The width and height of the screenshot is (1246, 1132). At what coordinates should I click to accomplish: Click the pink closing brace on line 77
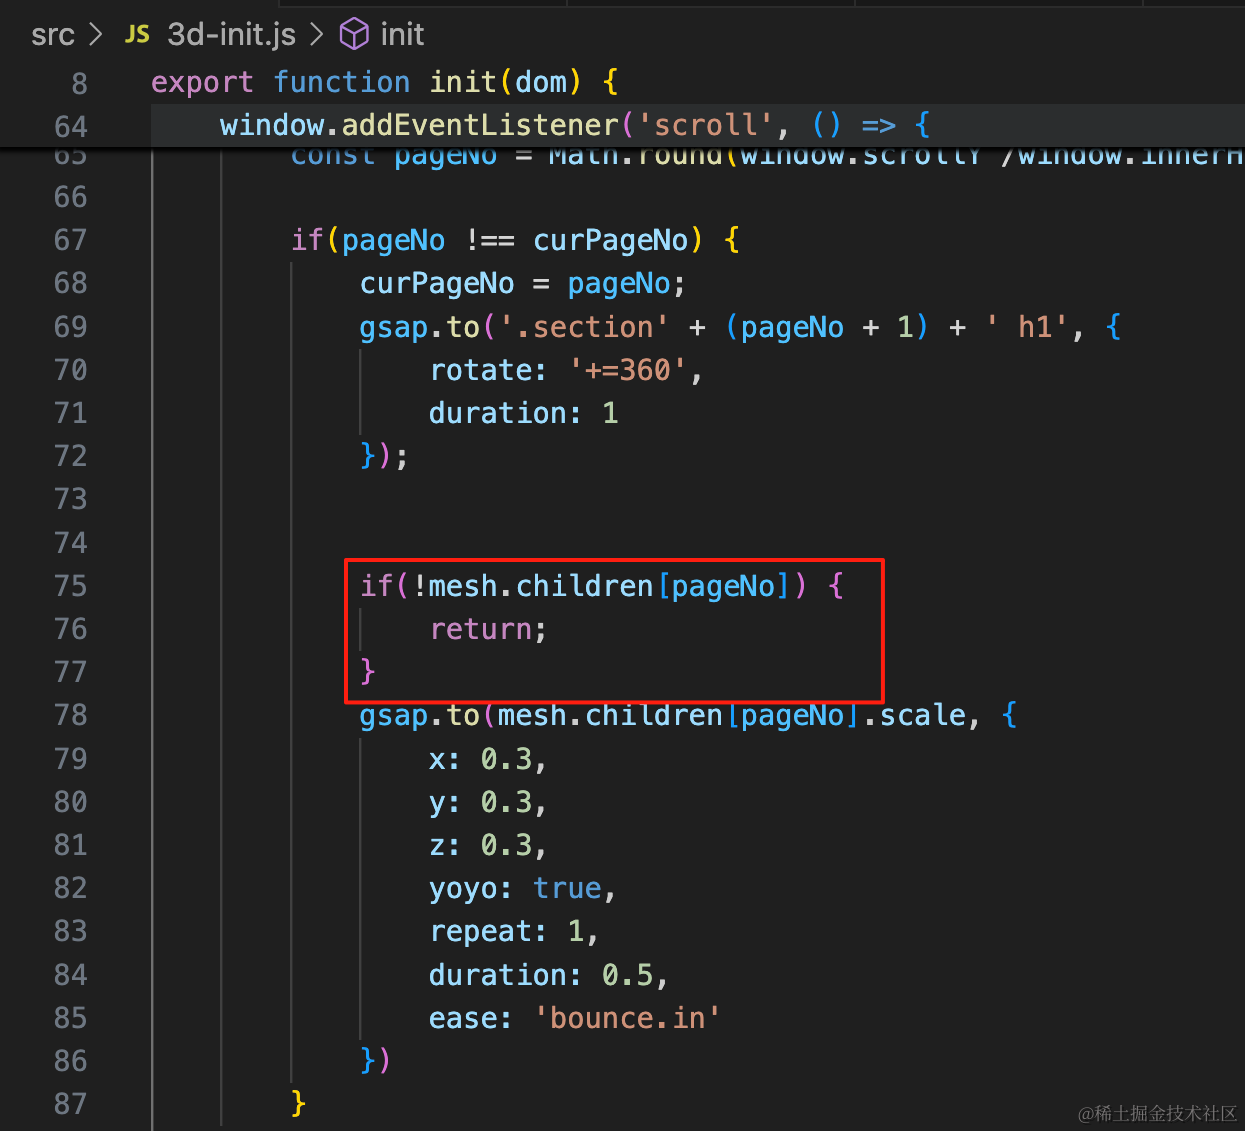pyautogui.click(x=367, y=671)
